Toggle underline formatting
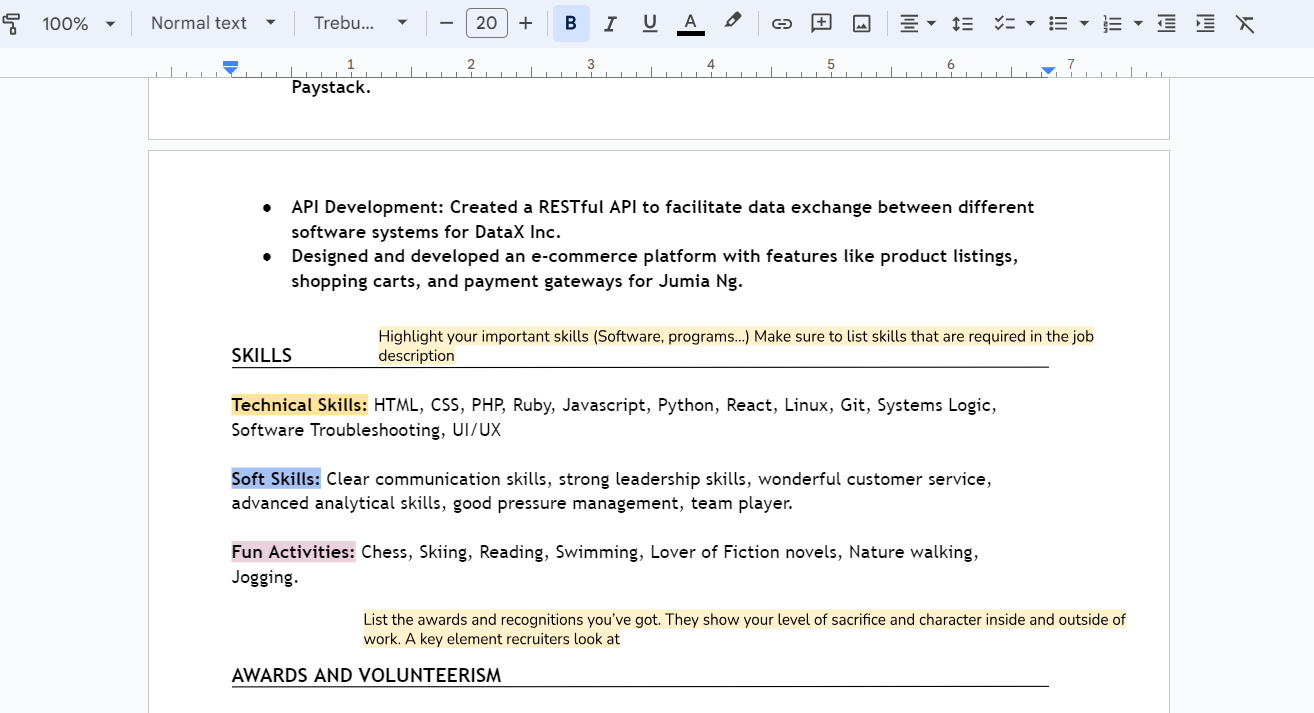The image size is (1314, 713). pyautogui.click(x=650, y=23)
